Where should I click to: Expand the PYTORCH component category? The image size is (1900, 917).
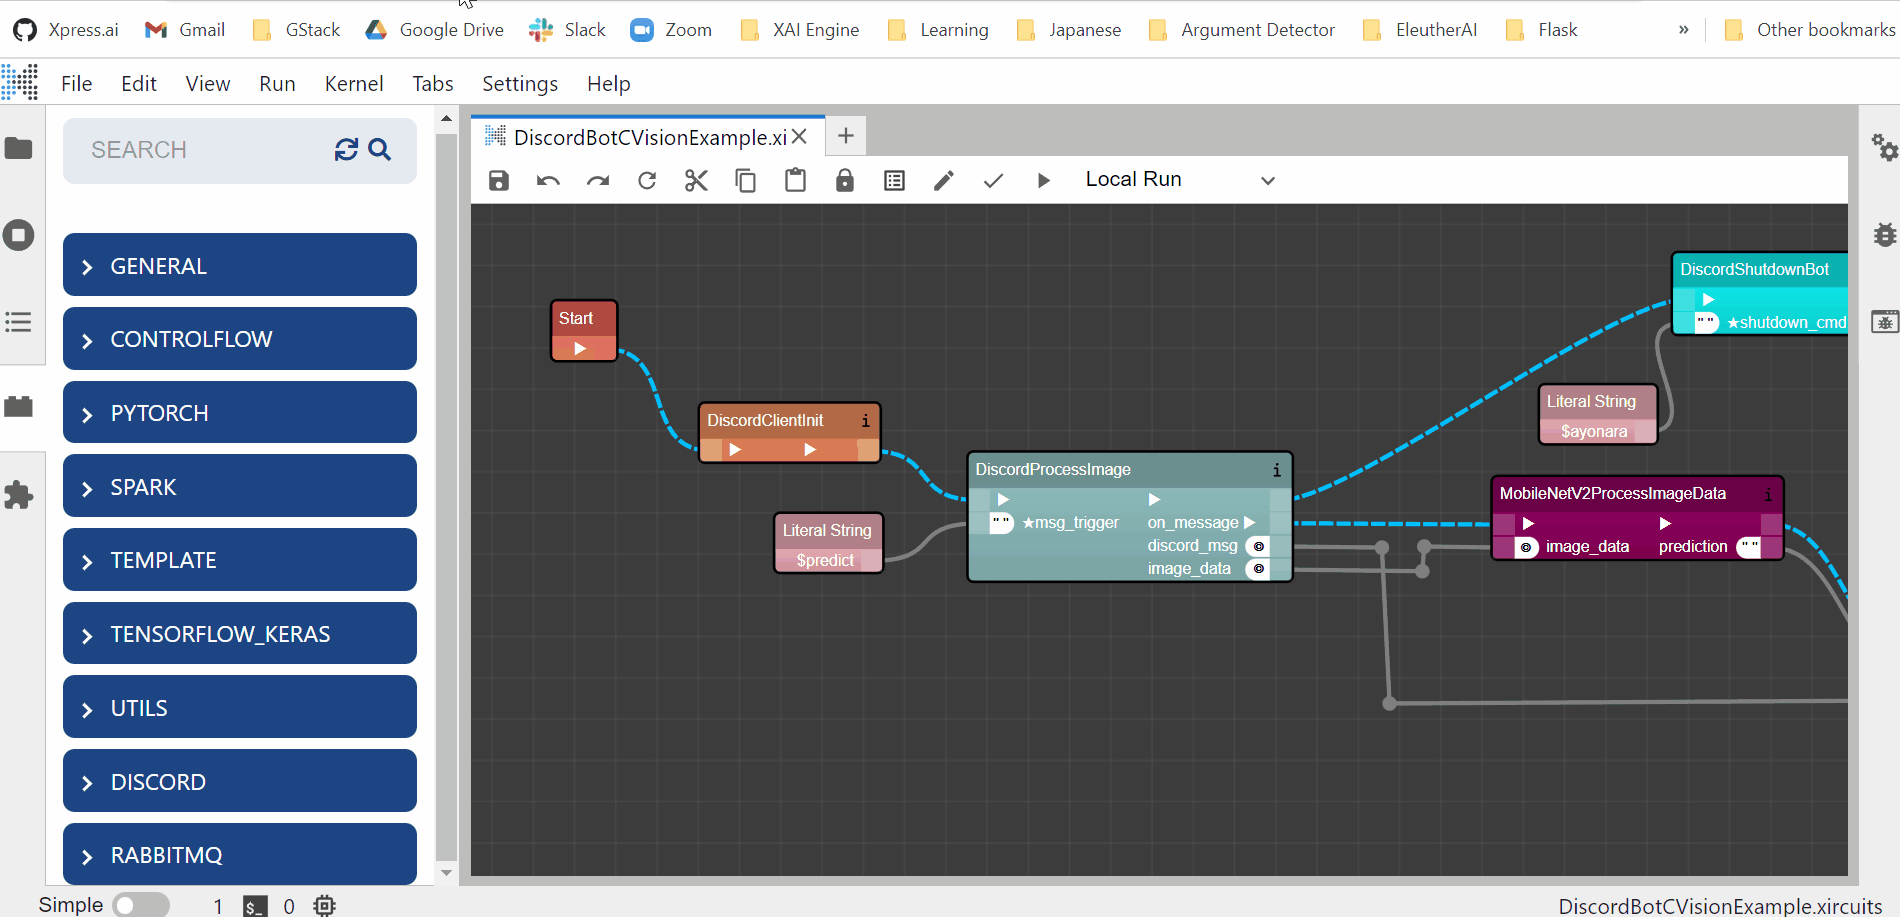(x=240, y=413)
